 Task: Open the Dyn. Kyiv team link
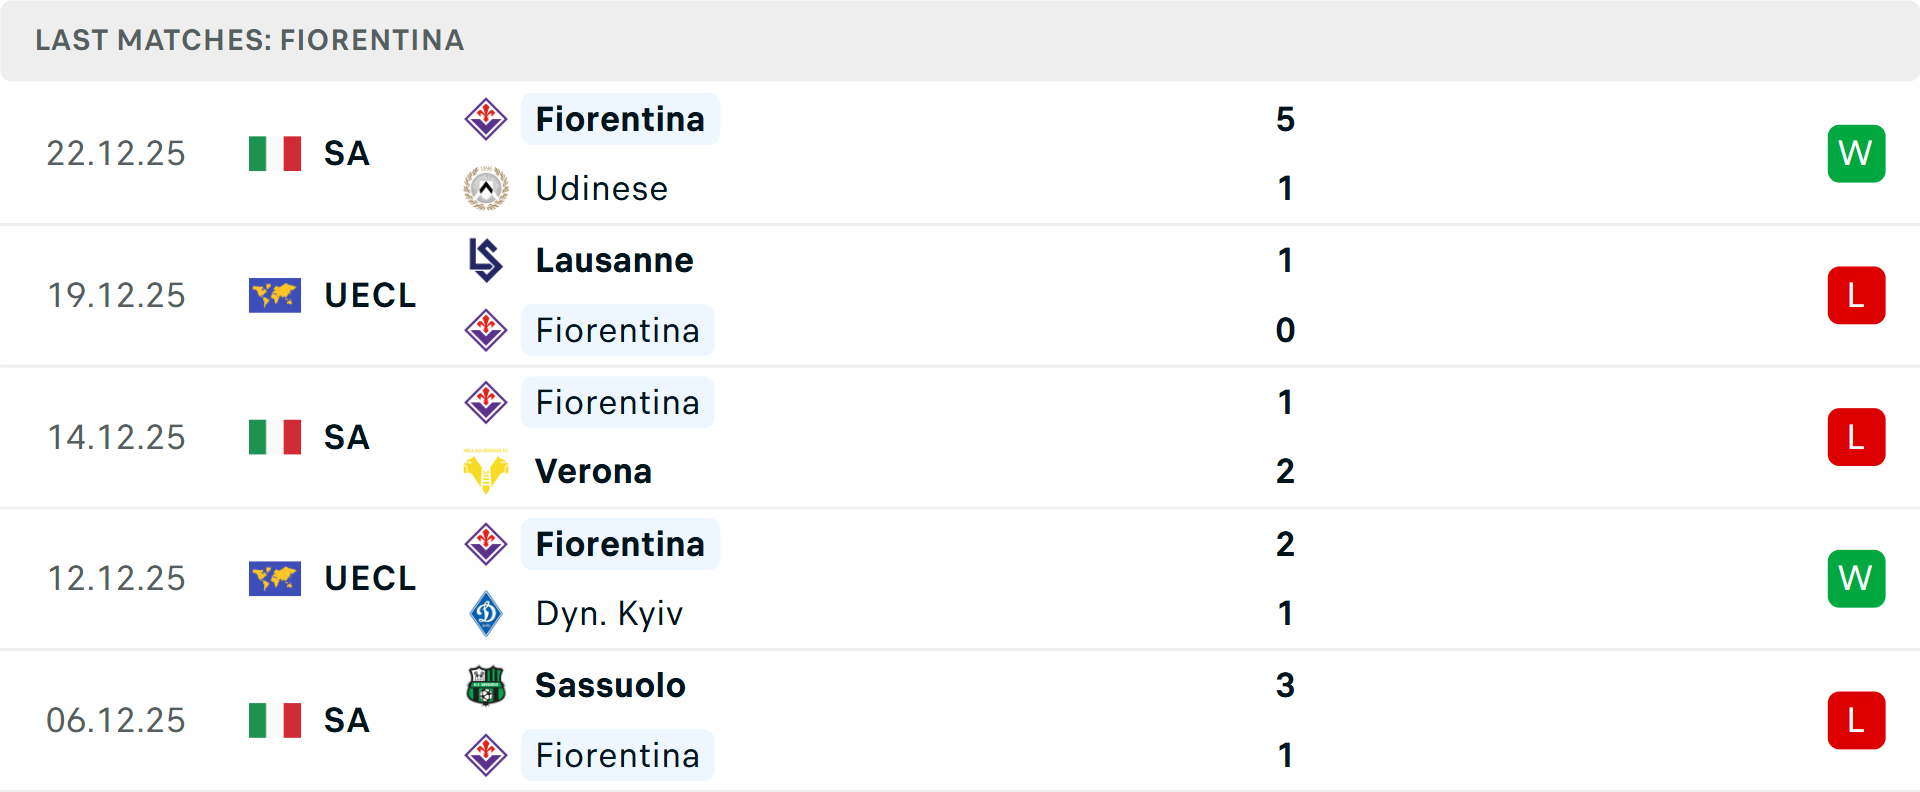(x=609, y=613)
